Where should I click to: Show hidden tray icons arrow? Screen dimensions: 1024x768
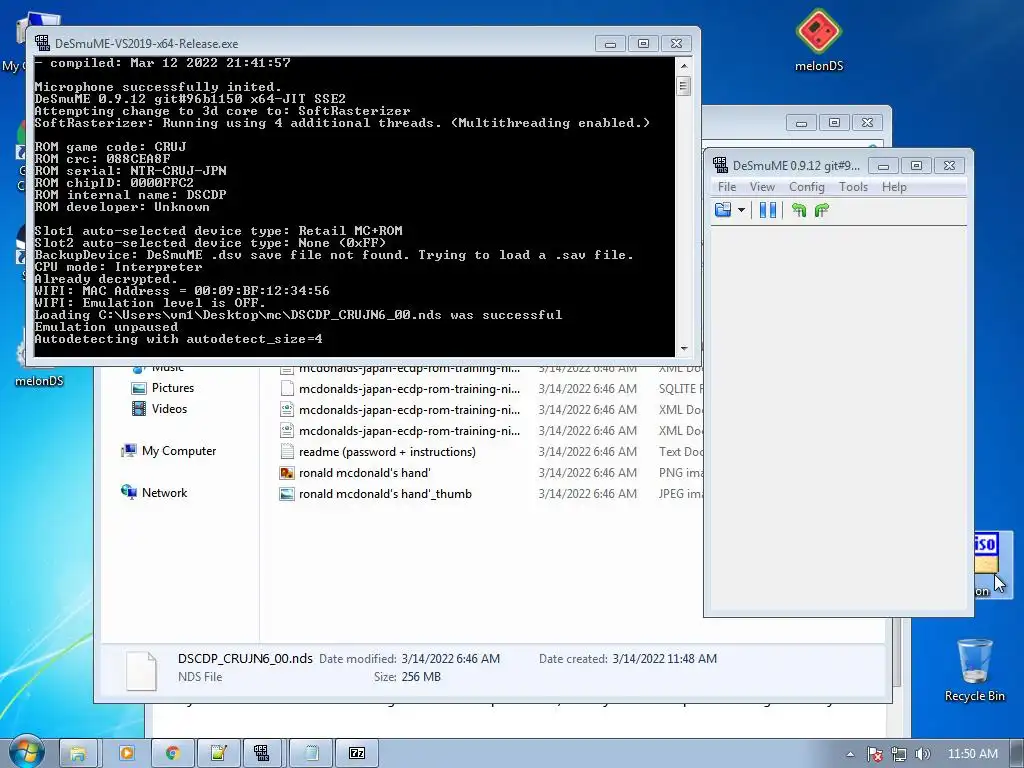point(850,754)
